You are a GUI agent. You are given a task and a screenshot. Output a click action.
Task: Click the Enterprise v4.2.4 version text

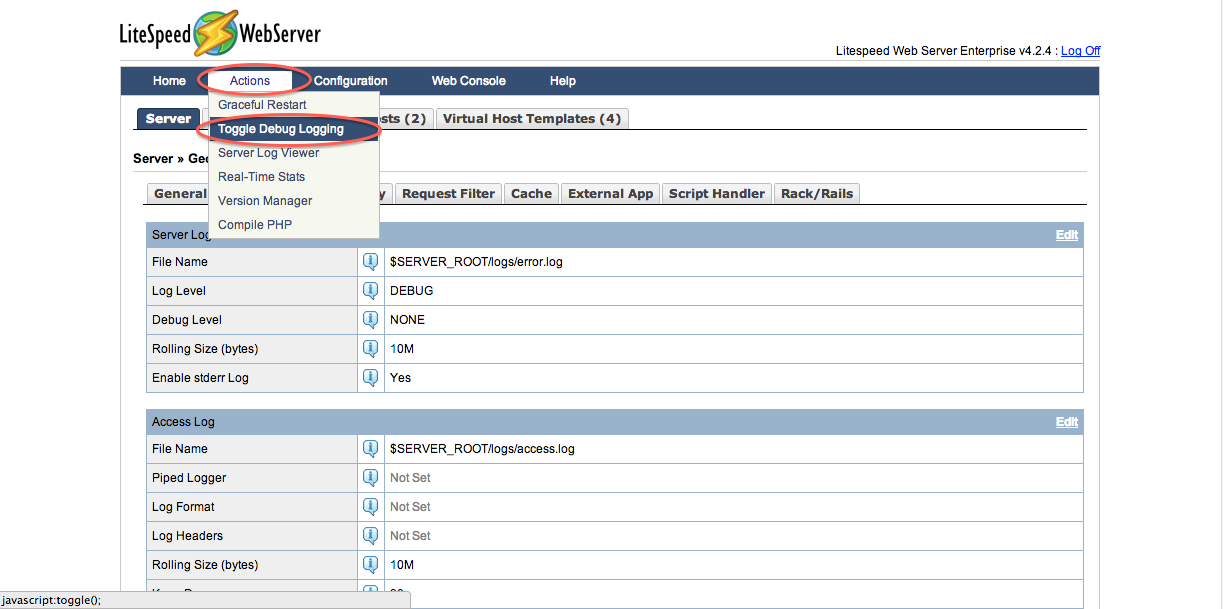[944, 51]
